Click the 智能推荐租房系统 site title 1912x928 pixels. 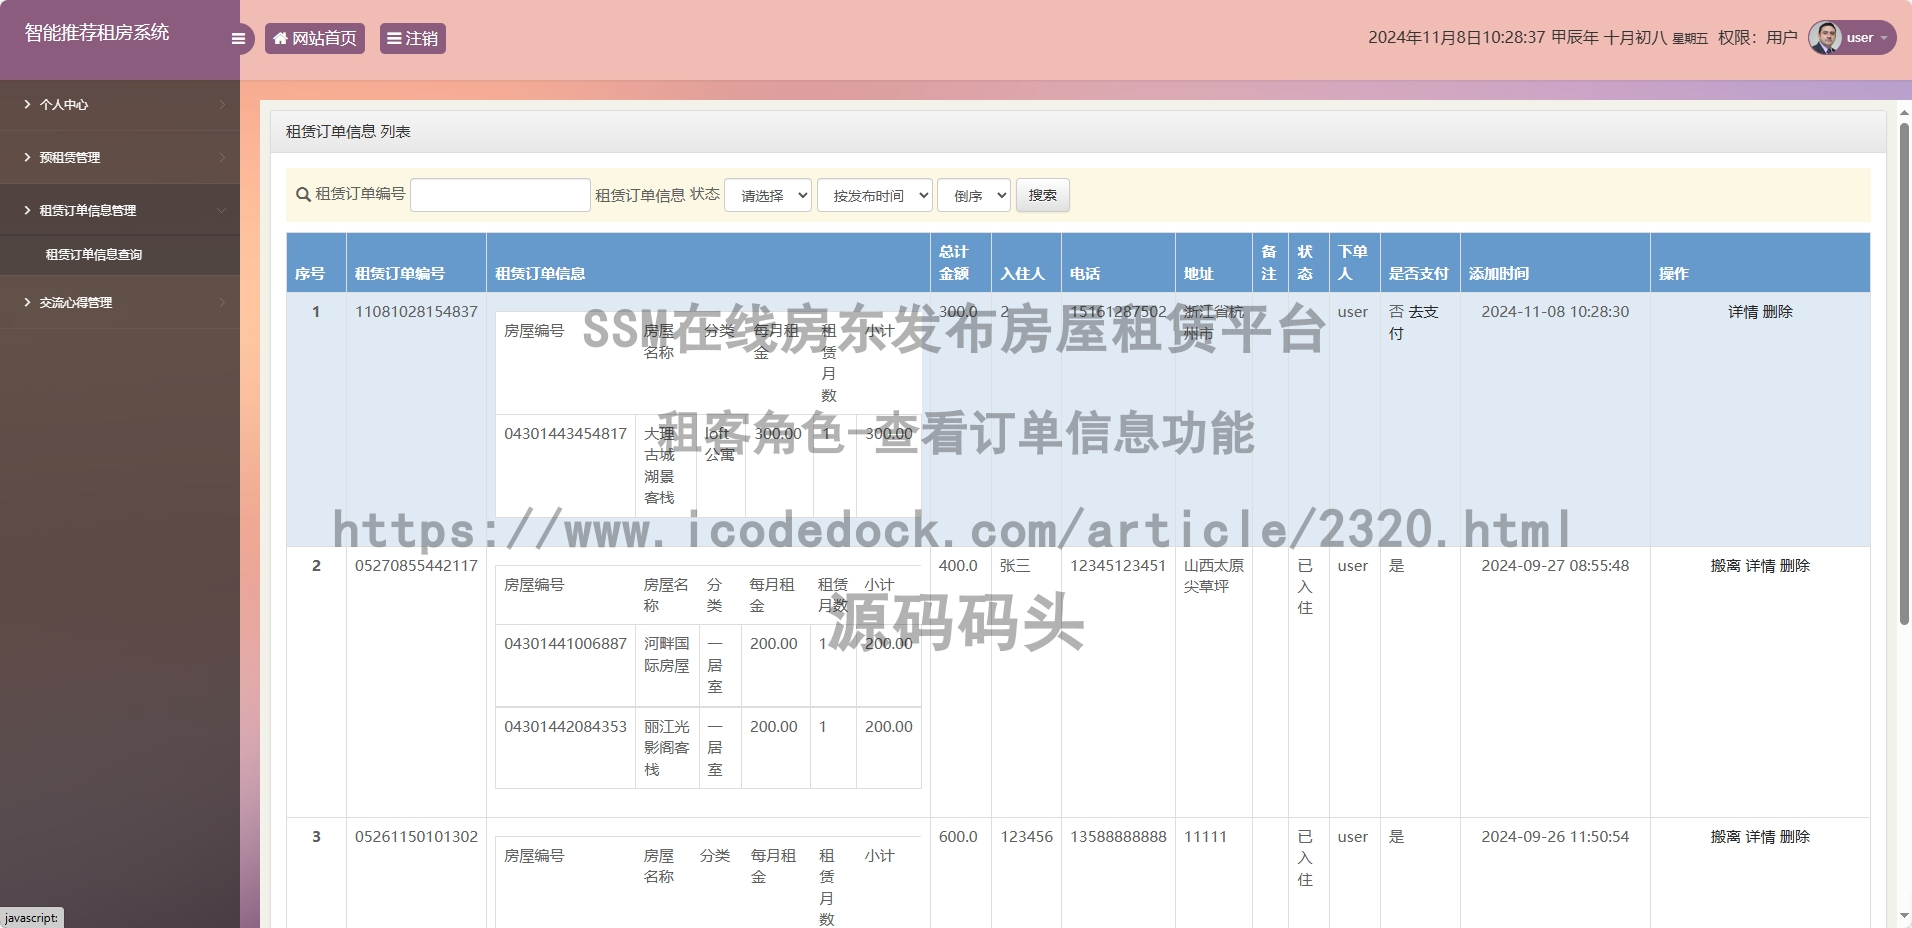click(x=97, y=33)
